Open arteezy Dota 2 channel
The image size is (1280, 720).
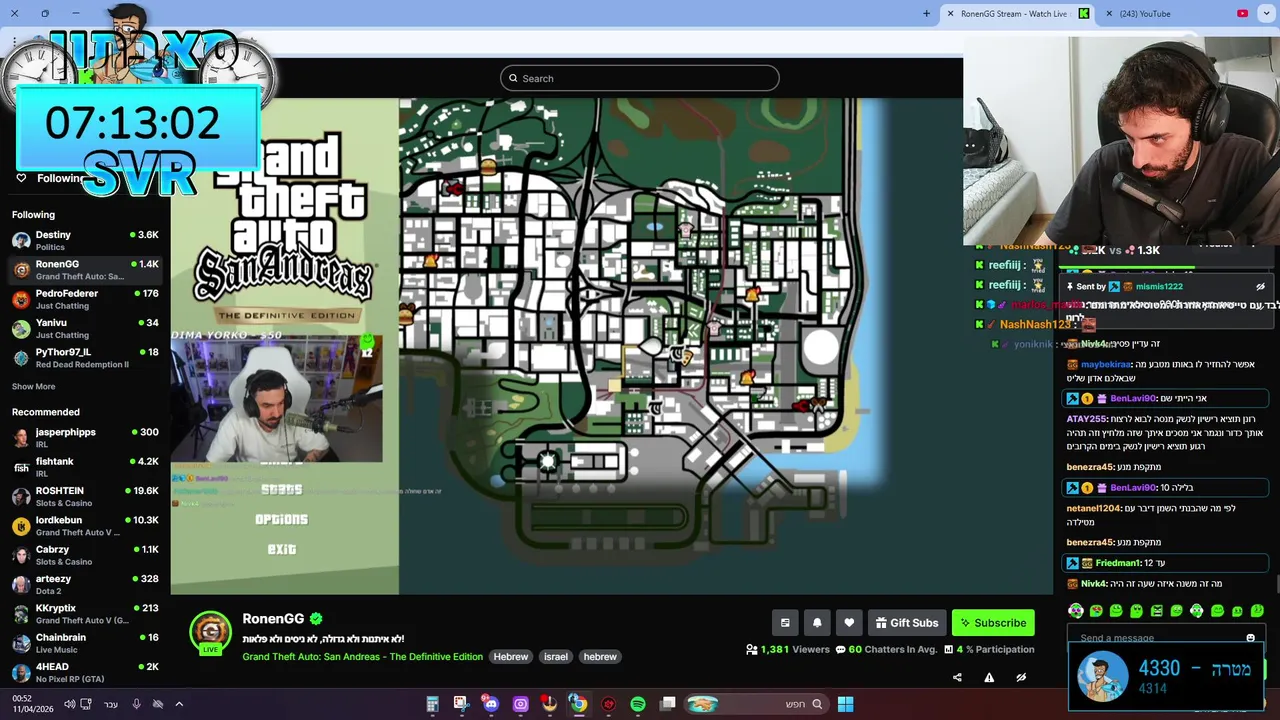tap(85, 584)
